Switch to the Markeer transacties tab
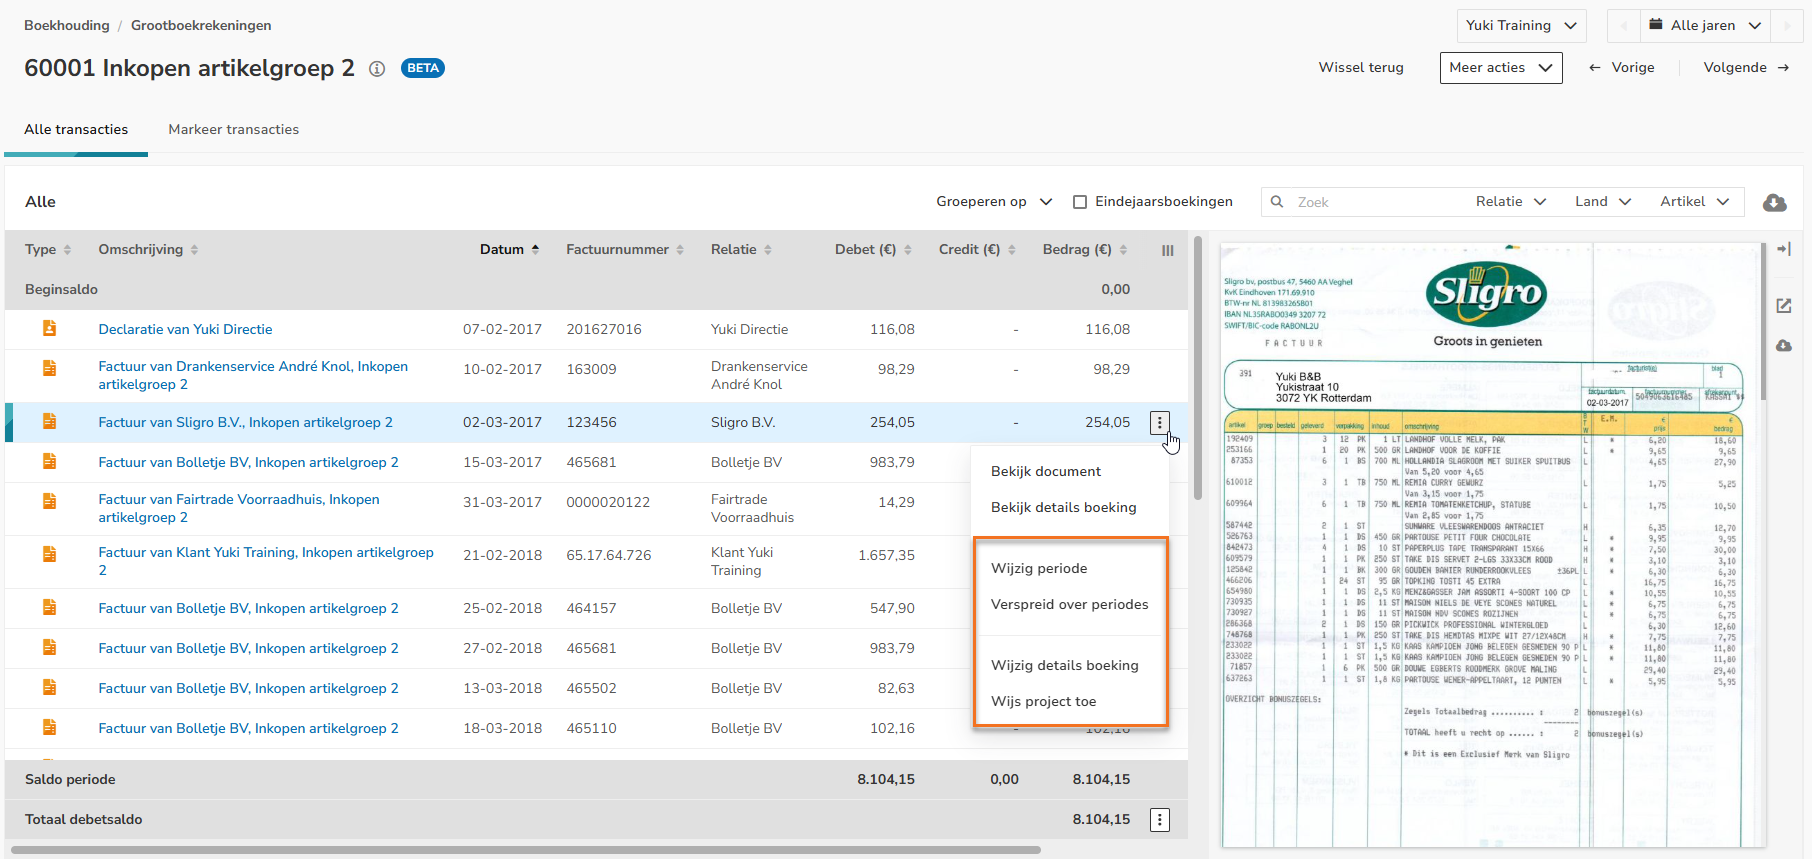Screen dimensions: 1812x859 (x=233, y=130)
